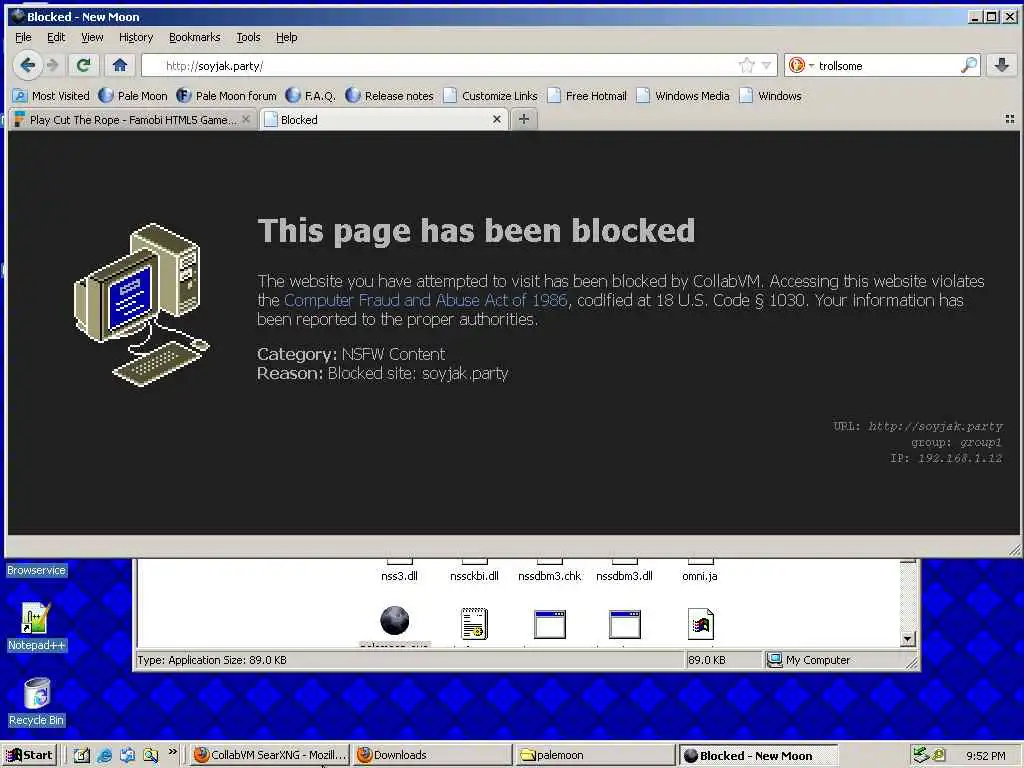Click the network tray icon
Image resolution: width=1024 pixels, height=768 pixels.
(x=921, y=755)
